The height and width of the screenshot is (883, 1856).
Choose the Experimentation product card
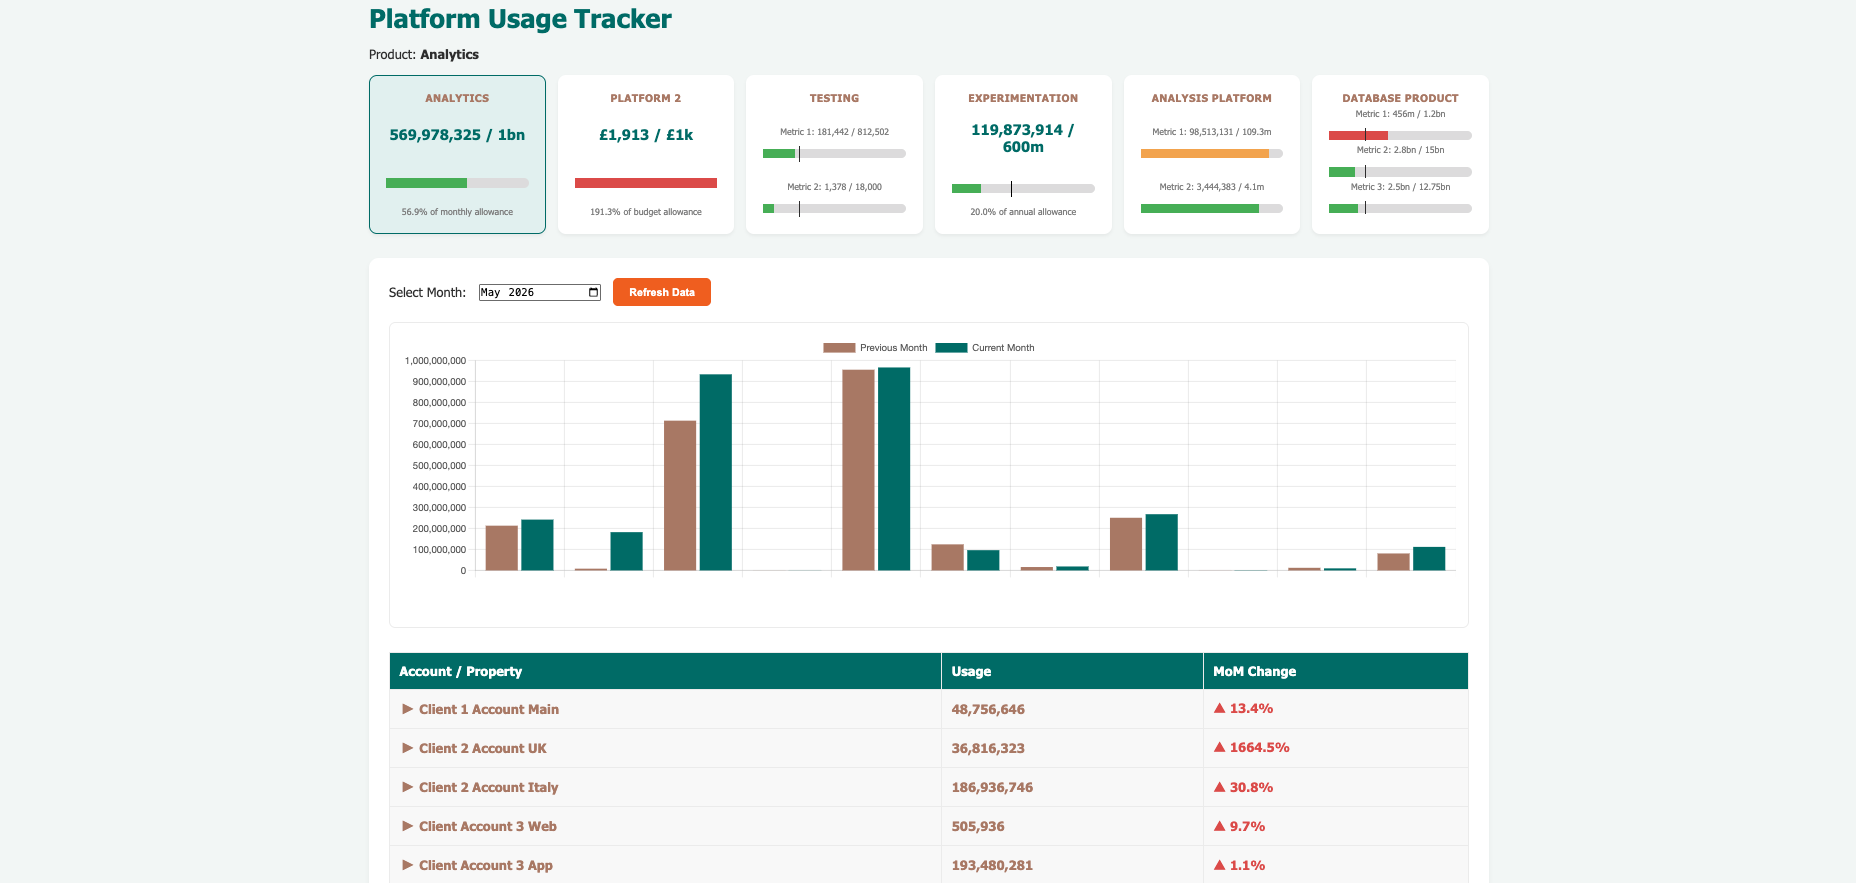pyautogui.click(x=1023, y=154)
